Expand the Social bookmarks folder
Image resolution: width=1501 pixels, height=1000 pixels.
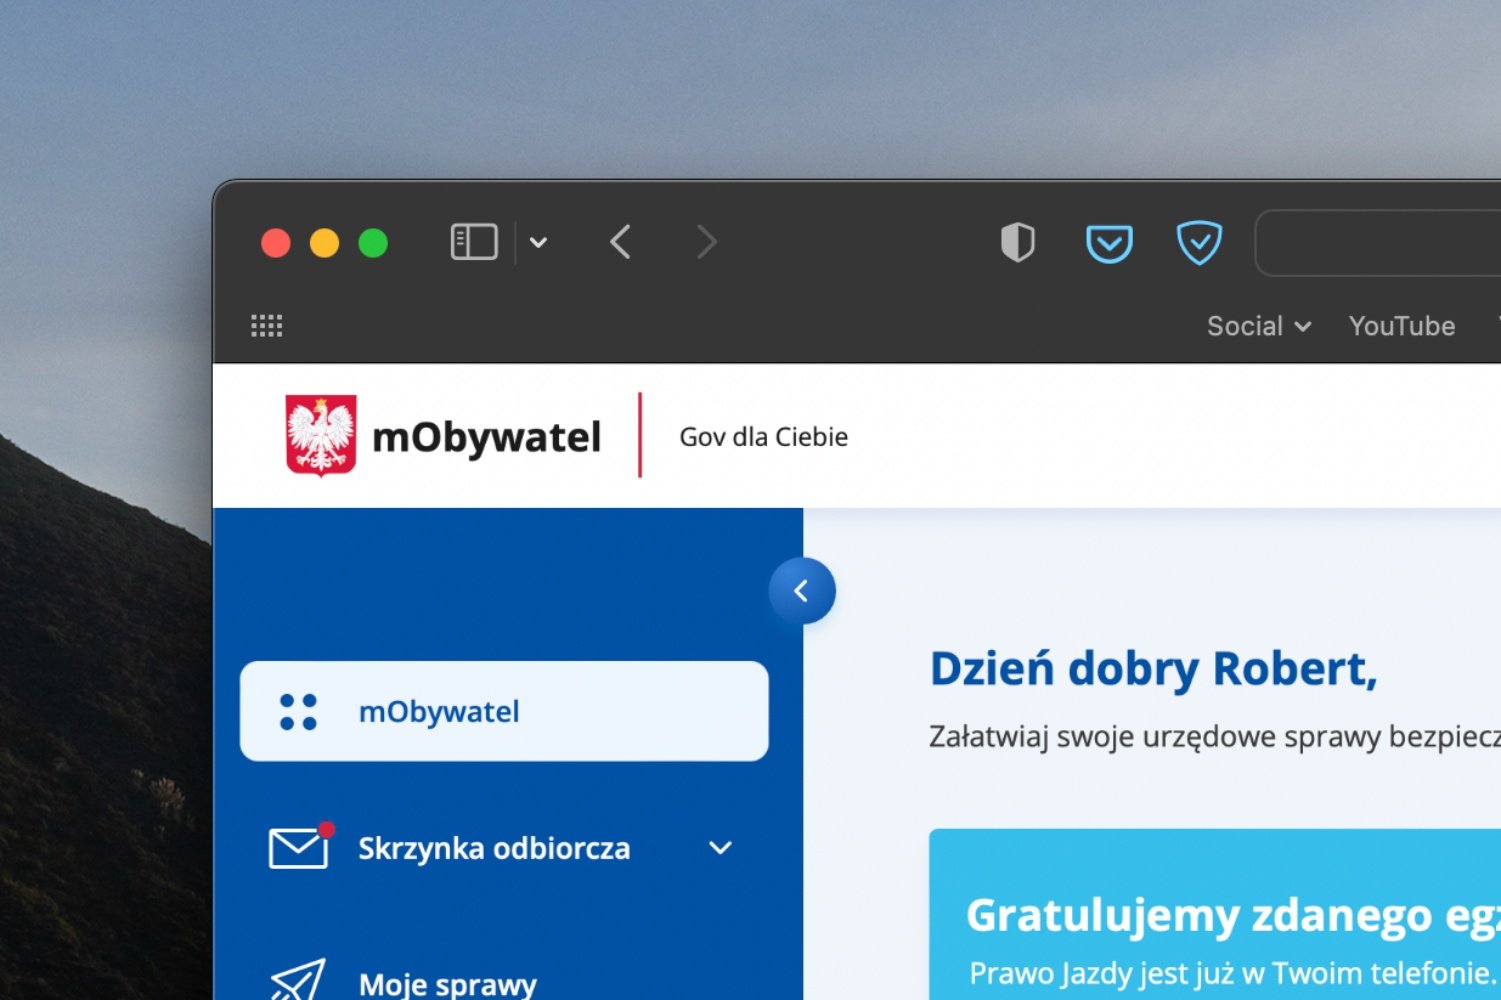pyautogui.click(x=1259, y=326)
